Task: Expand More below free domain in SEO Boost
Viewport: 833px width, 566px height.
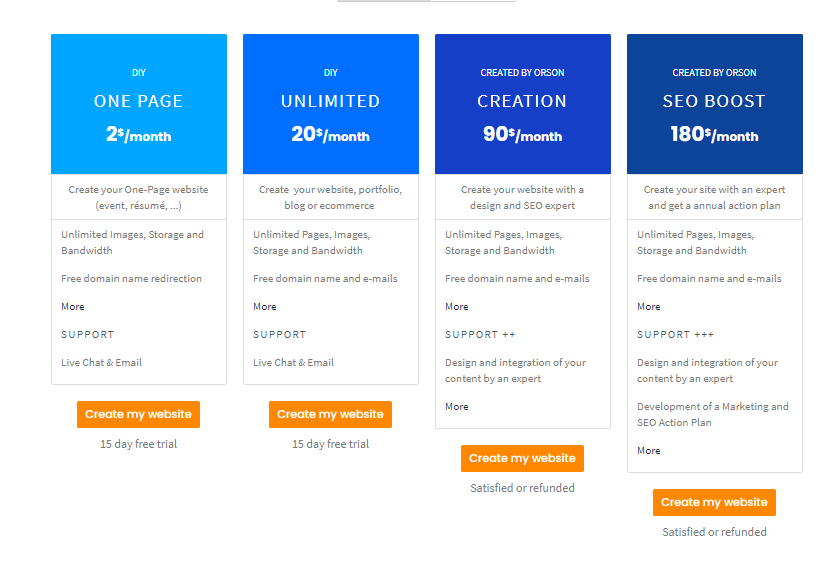Action: click(x=649, y=307)
